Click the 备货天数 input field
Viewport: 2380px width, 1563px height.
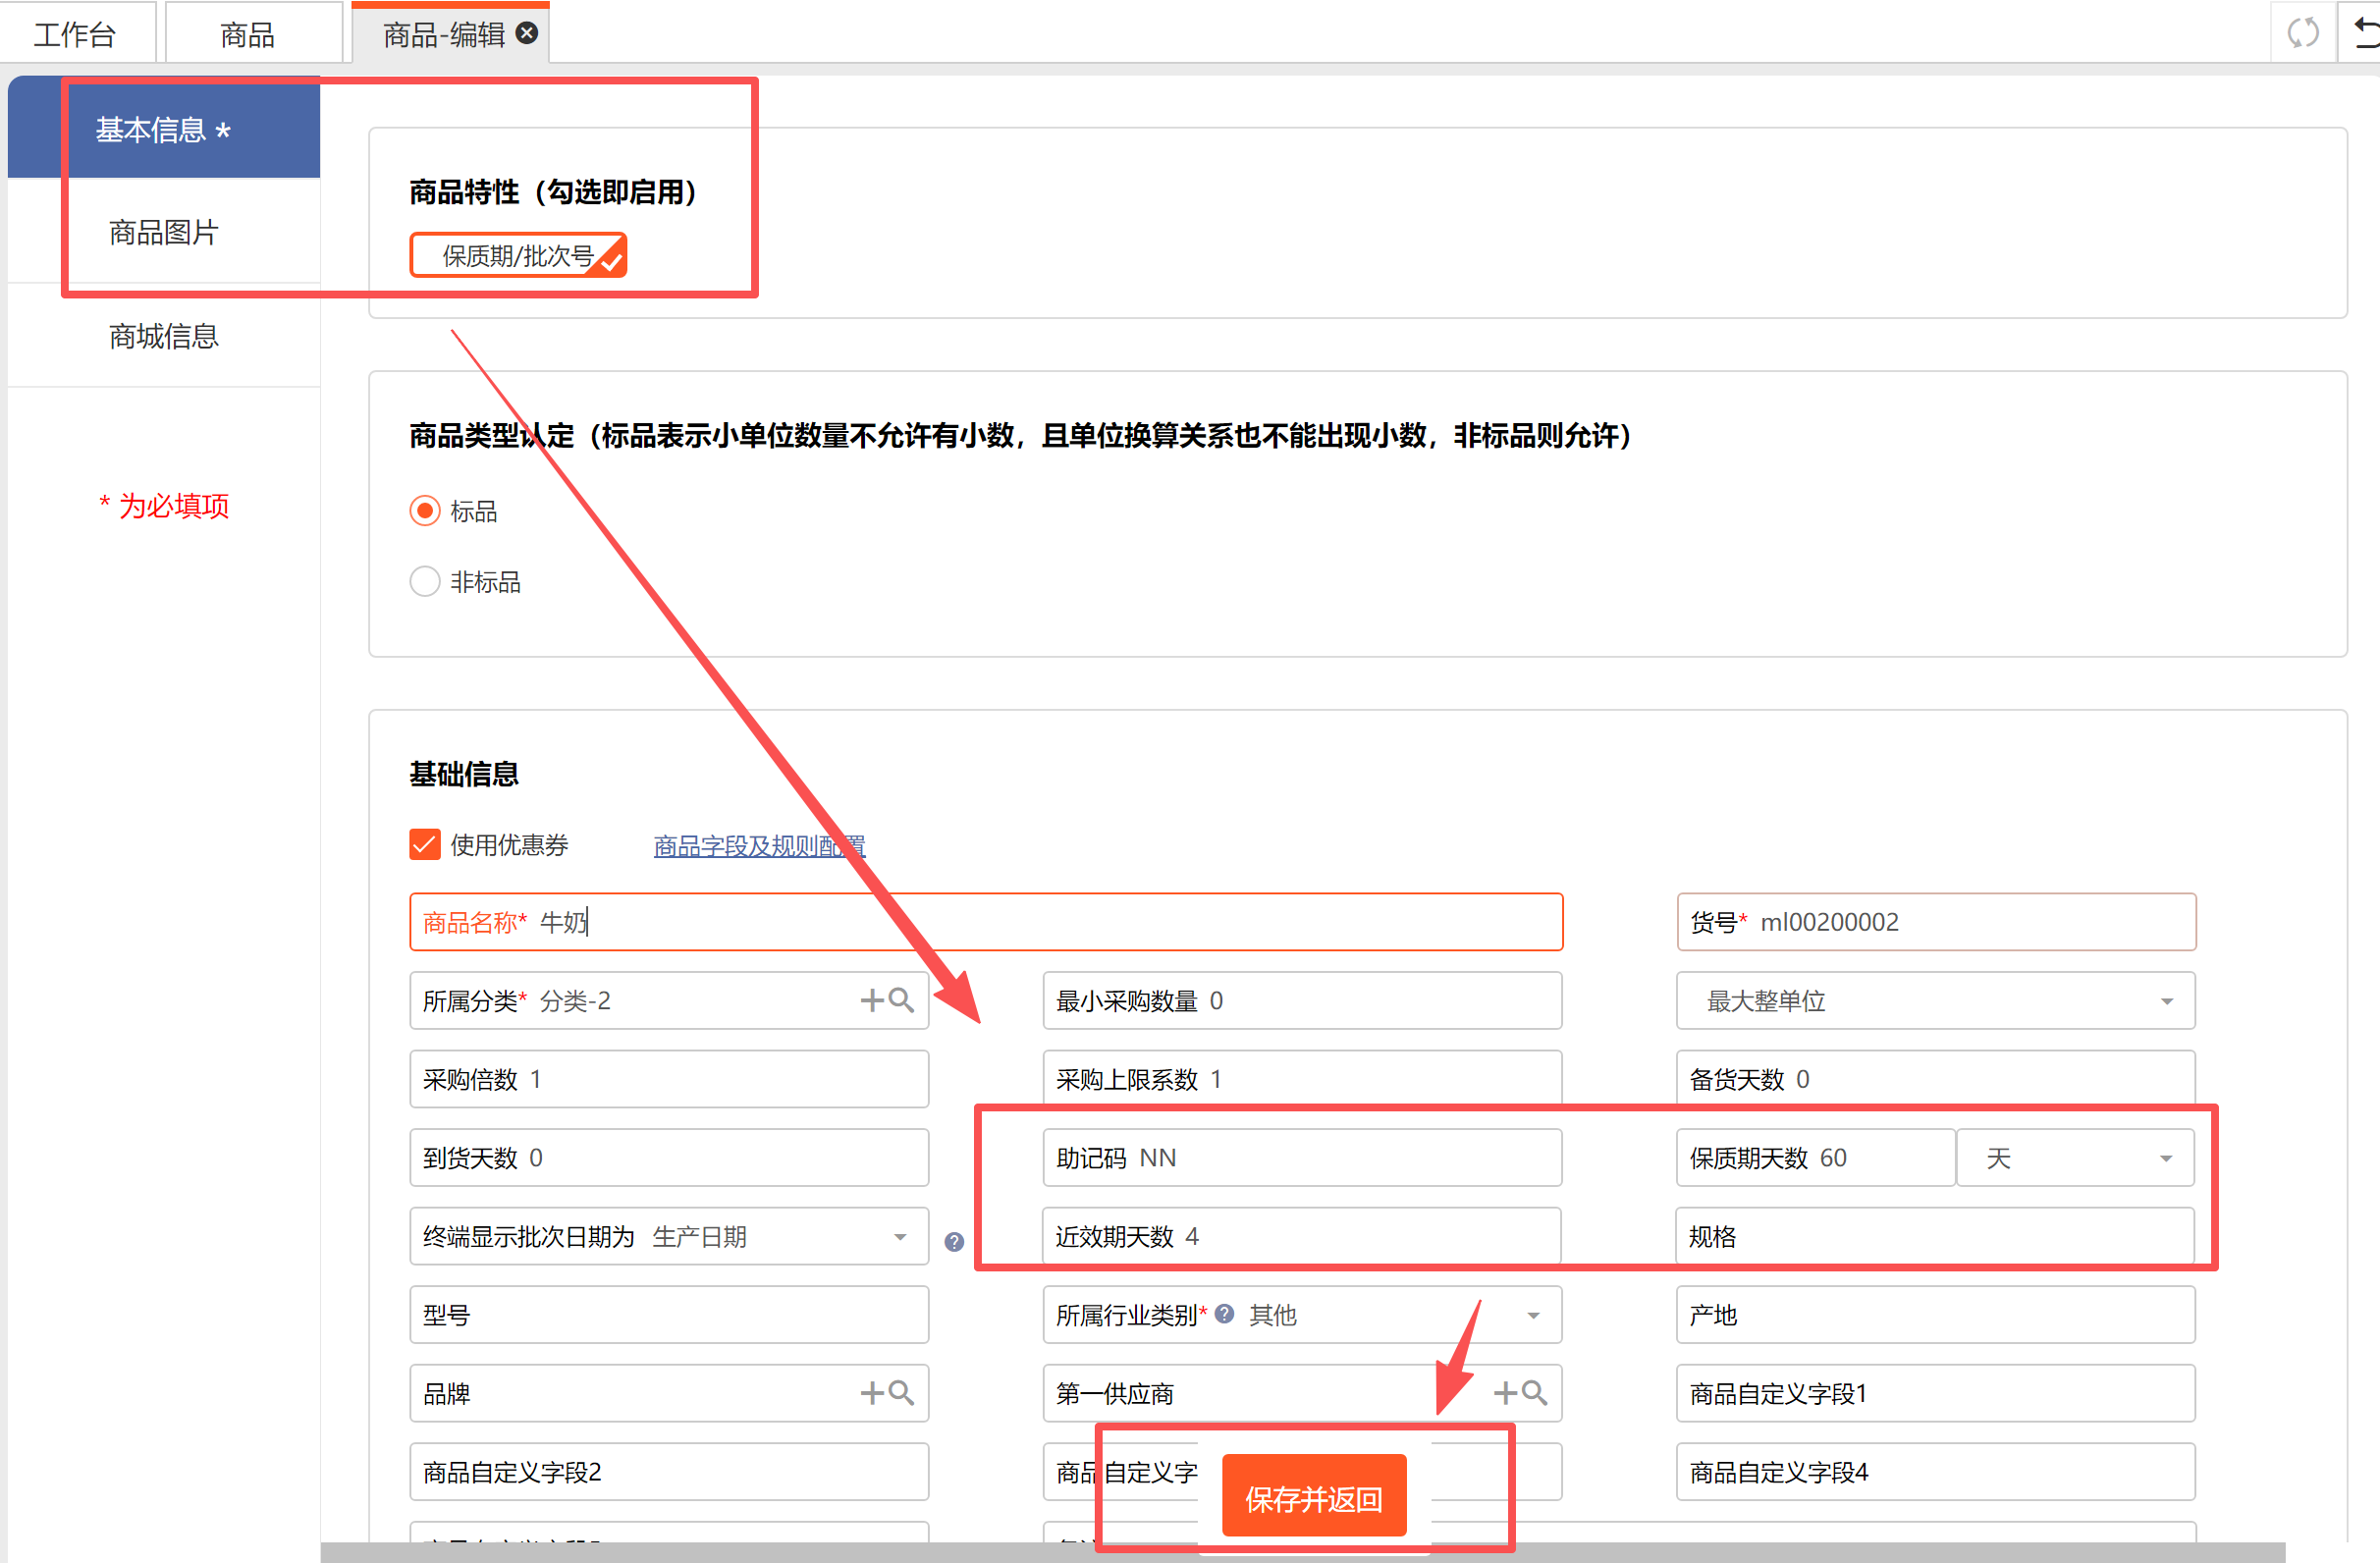pyautogui.click(x=1935, y=1079)
